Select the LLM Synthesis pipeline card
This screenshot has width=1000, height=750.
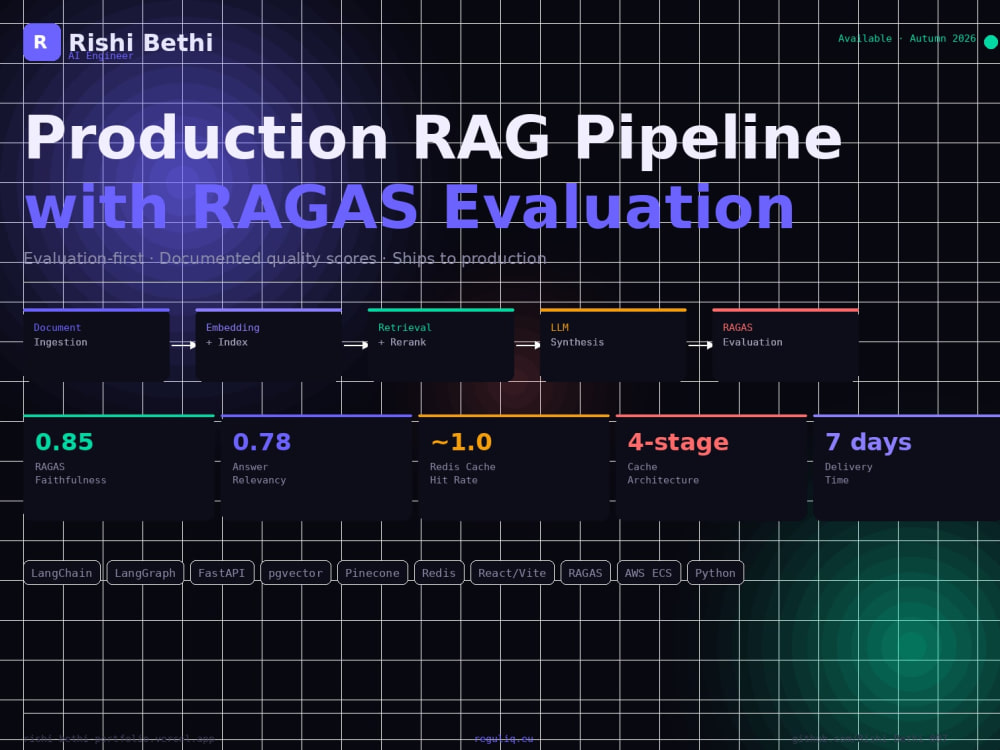(x=613, y=345)
